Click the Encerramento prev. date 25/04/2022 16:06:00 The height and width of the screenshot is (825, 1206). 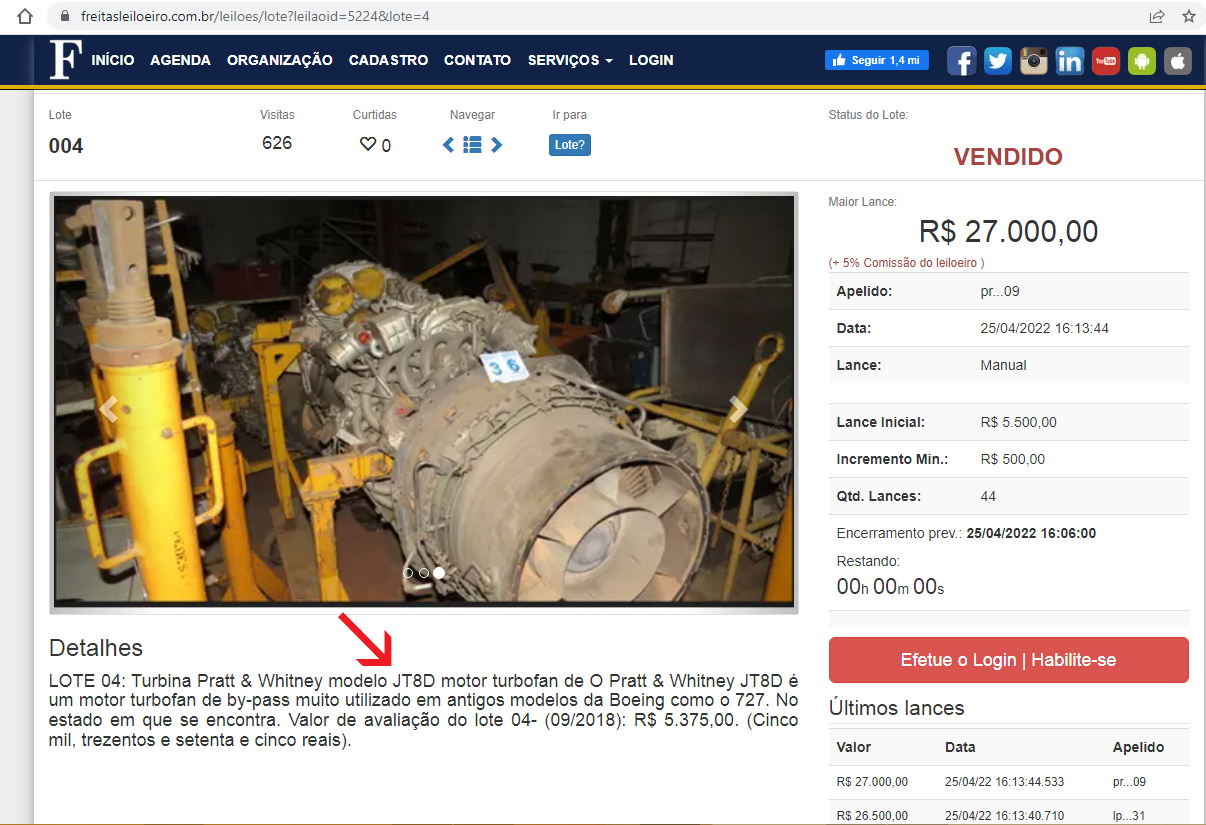pyautogui.click(x=1031, y=533)
